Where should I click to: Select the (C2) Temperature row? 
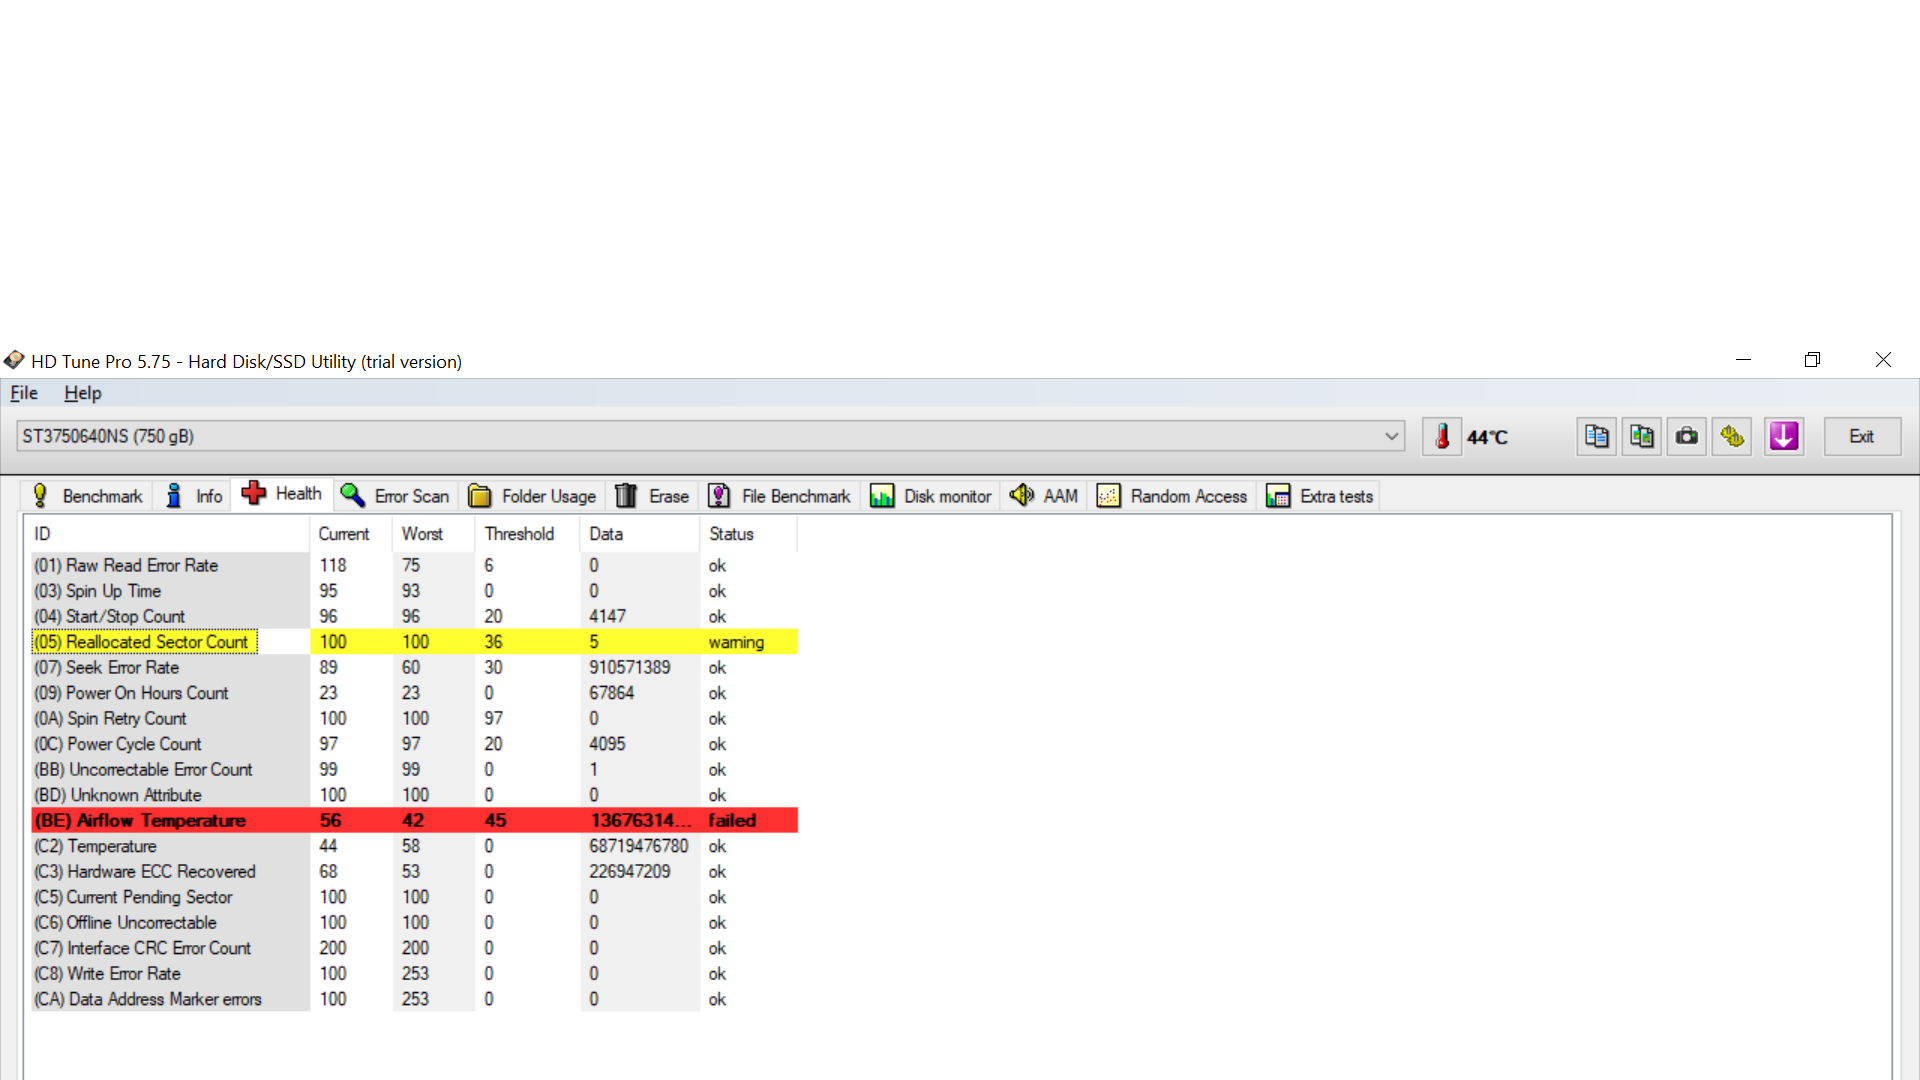(x=414, y=846)
